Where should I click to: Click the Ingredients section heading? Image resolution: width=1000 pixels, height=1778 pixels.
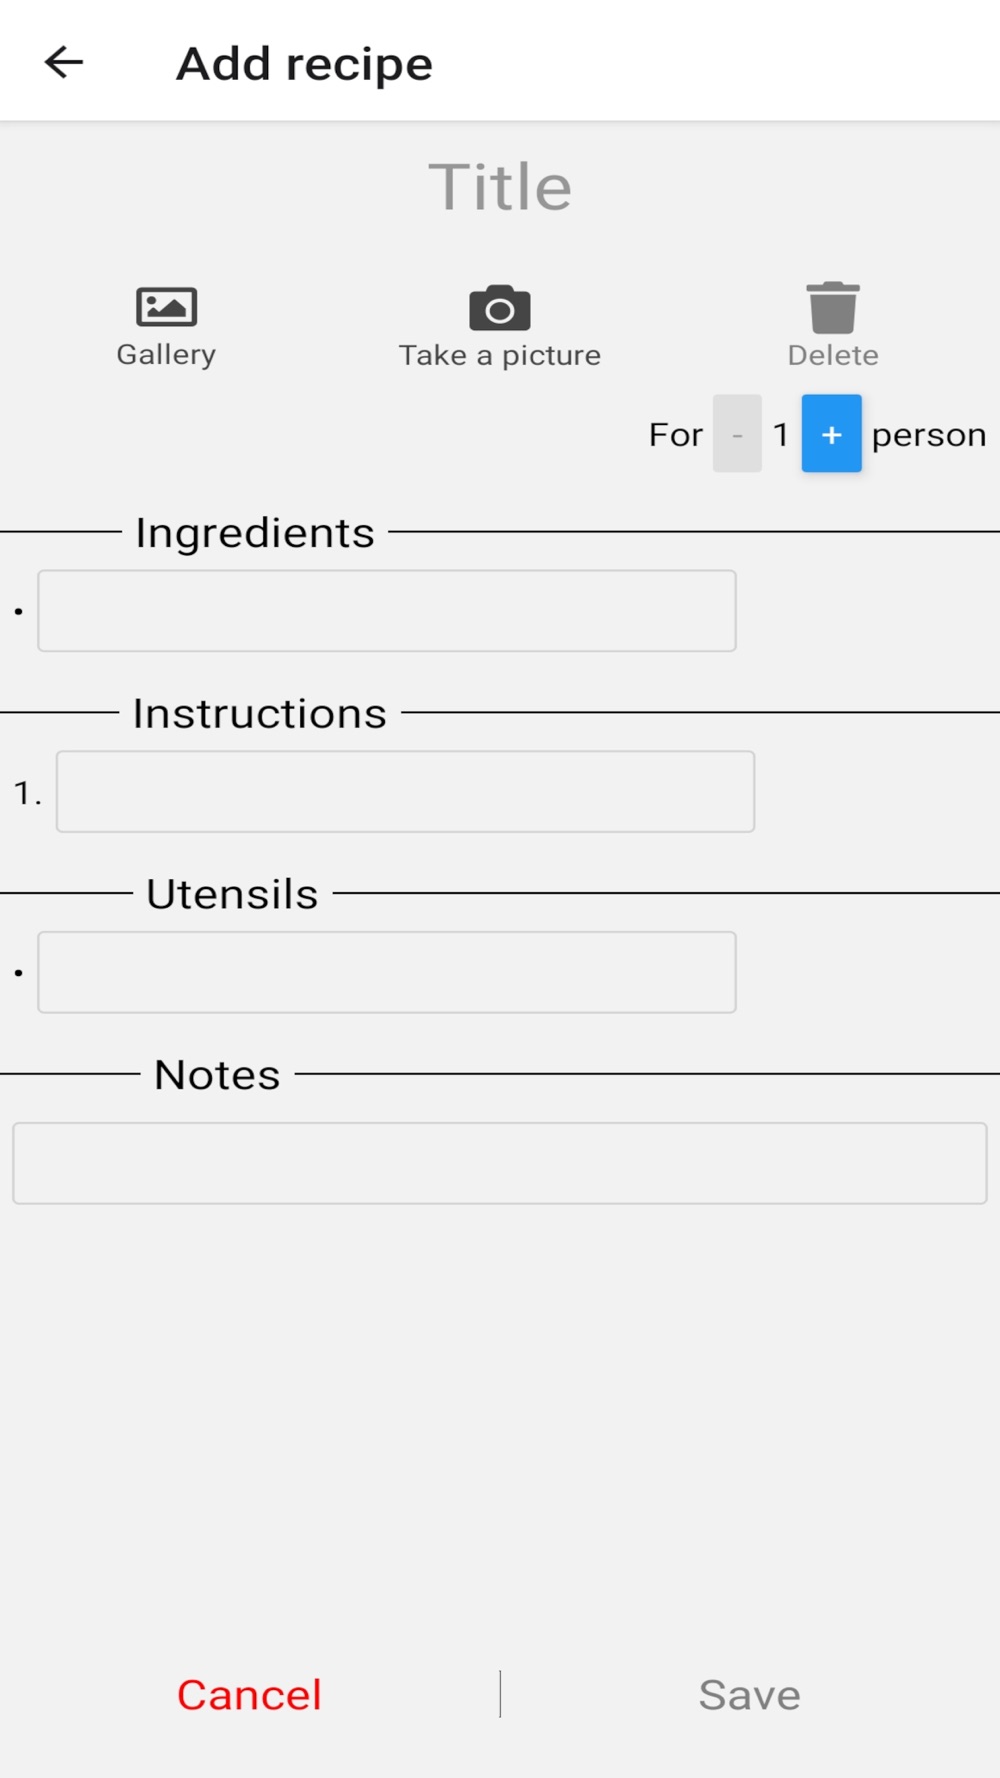tap(255, 533)
